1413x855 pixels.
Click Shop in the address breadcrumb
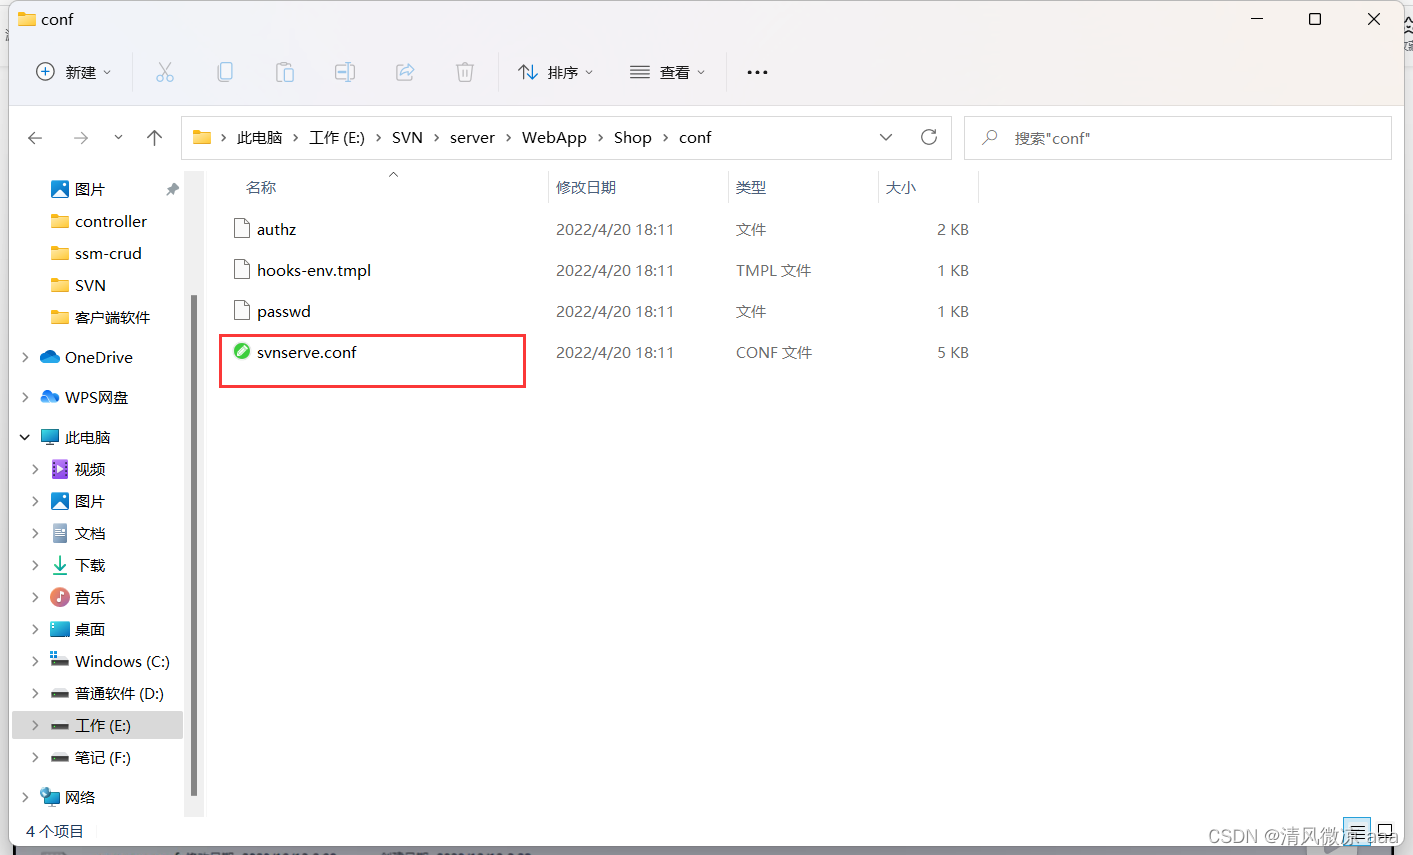pos(632,137)
